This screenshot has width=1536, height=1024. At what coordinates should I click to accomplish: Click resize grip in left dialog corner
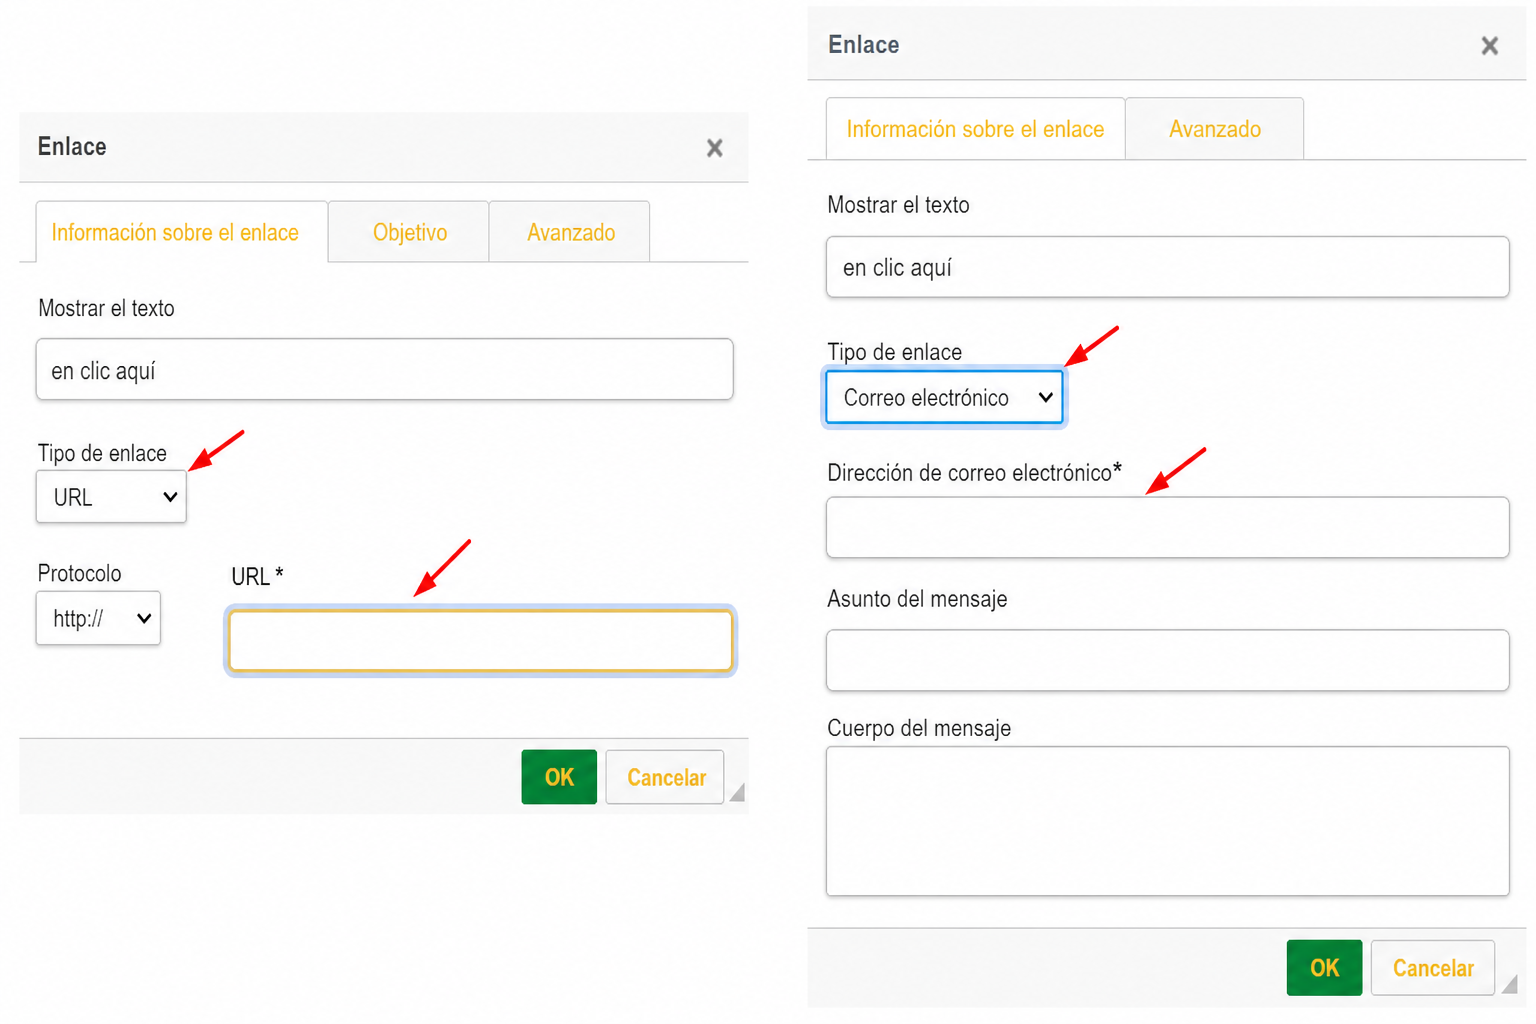coord(737,793)
